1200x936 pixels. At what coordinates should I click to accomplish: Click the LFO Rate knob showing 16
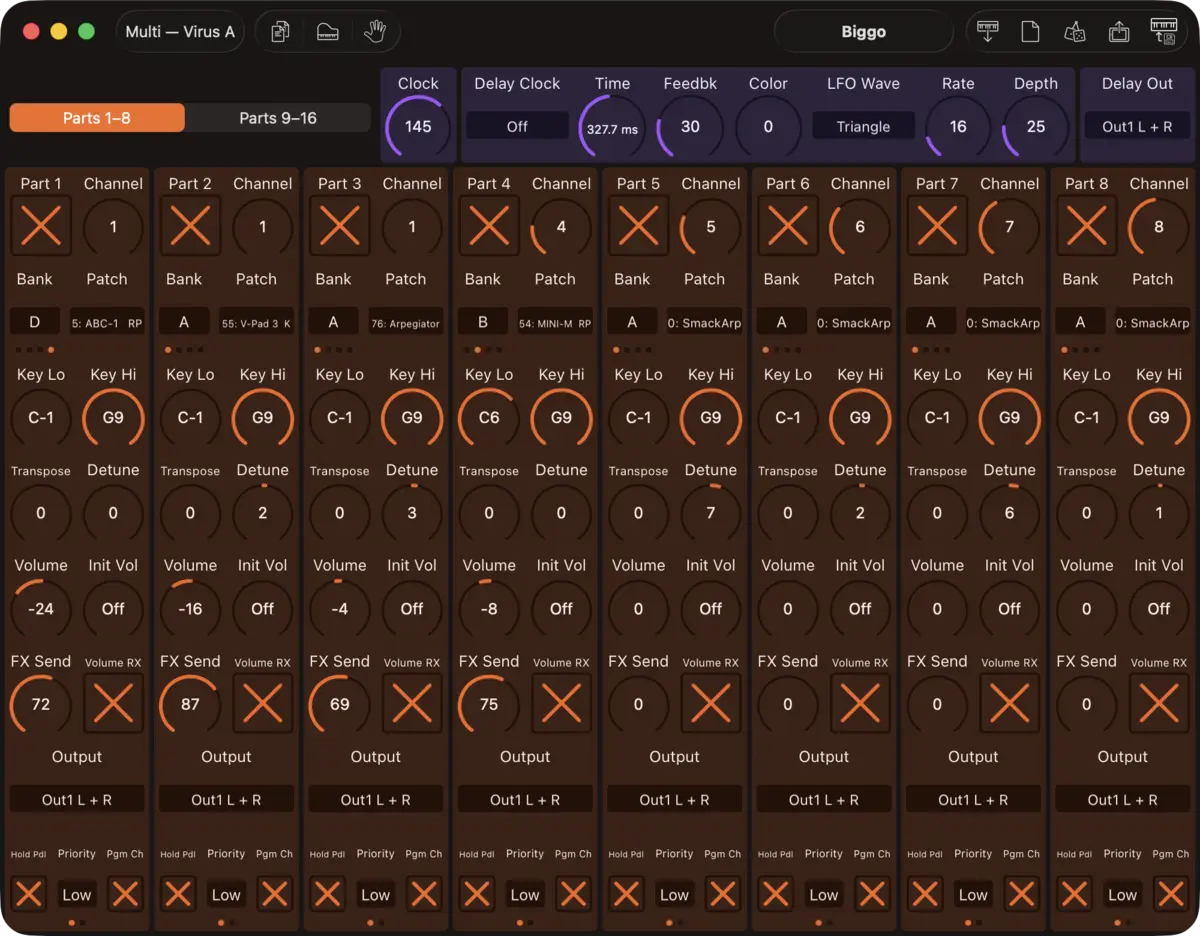pyautogui.click(x=958, y=126)
